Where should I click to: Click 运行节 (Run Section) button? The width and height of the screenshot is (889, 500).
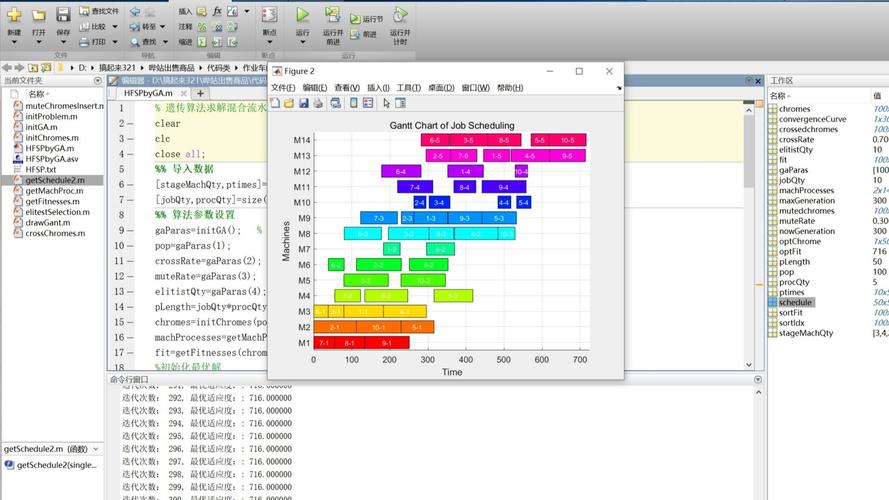point(366,19)
